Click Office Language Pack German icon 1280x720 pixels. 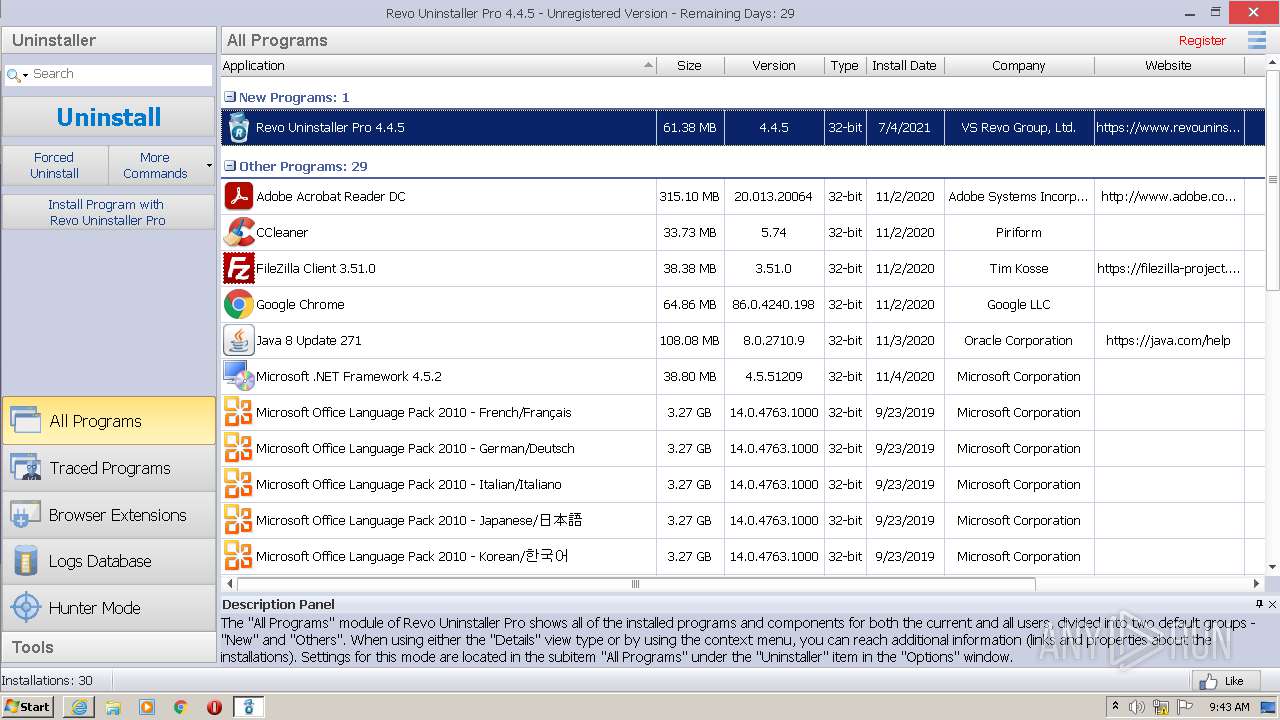238,448
